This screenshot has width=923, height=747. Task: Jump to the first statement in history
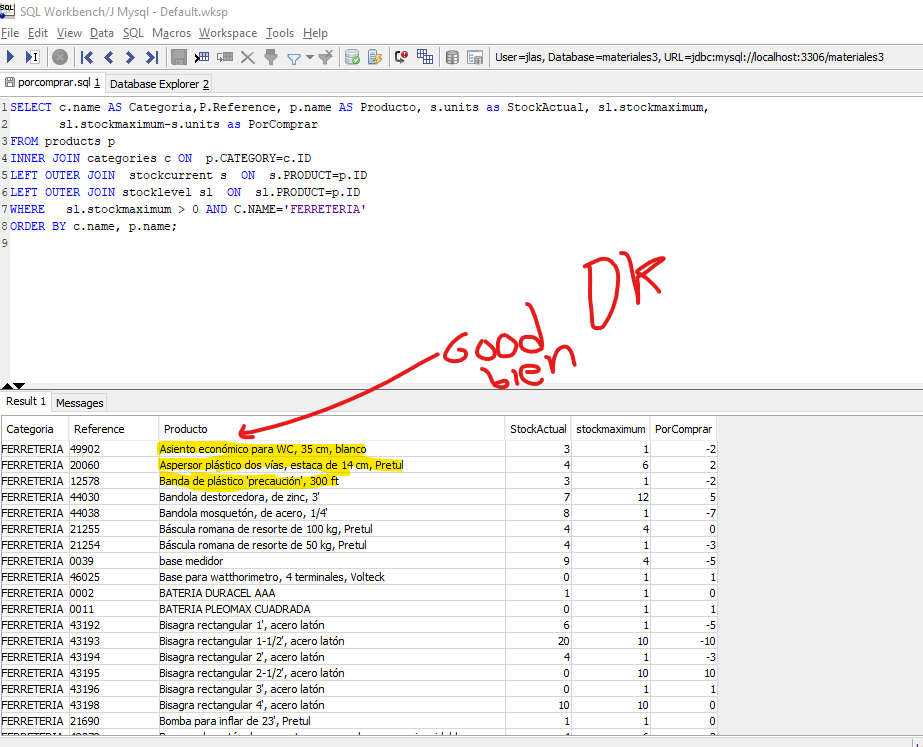coord(87,57)
